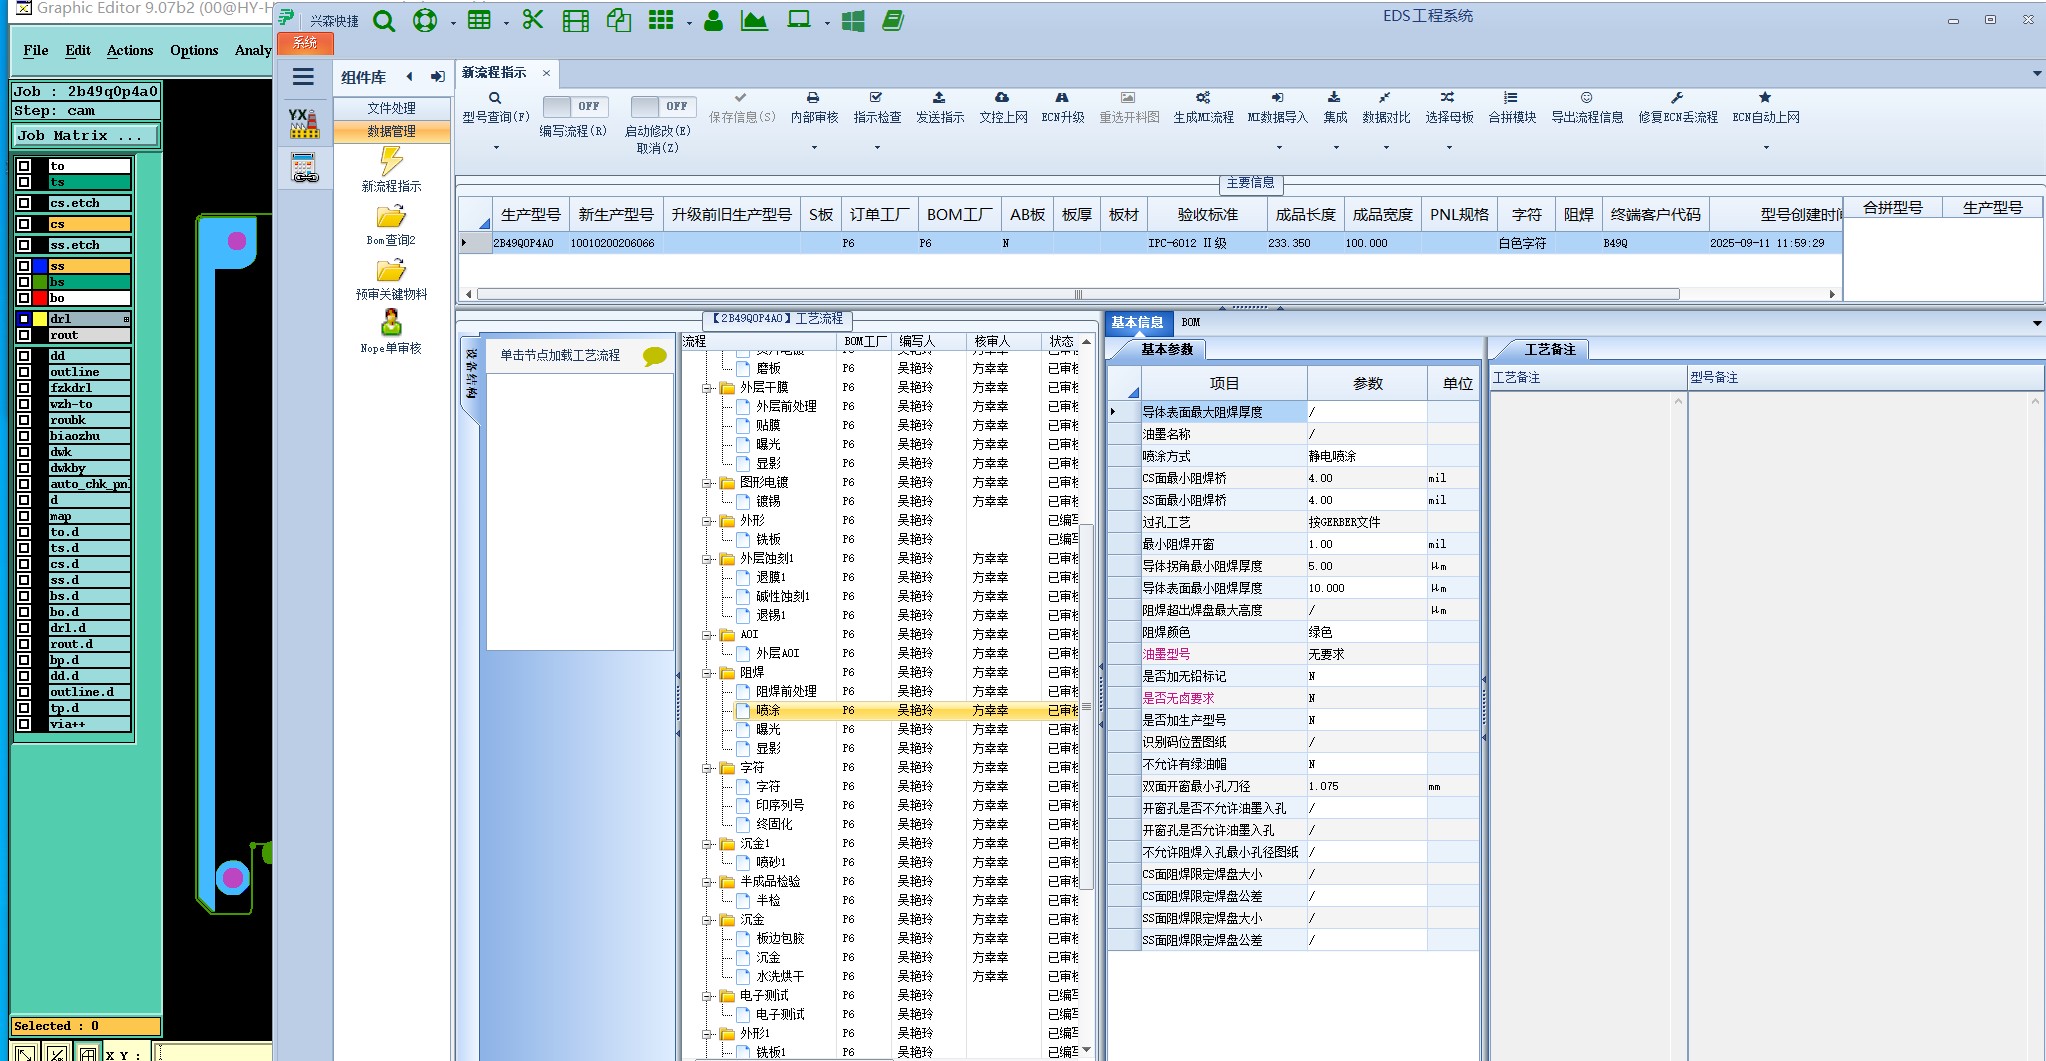Click the green user person icon

pyautogui.click(x=713, y=21)
